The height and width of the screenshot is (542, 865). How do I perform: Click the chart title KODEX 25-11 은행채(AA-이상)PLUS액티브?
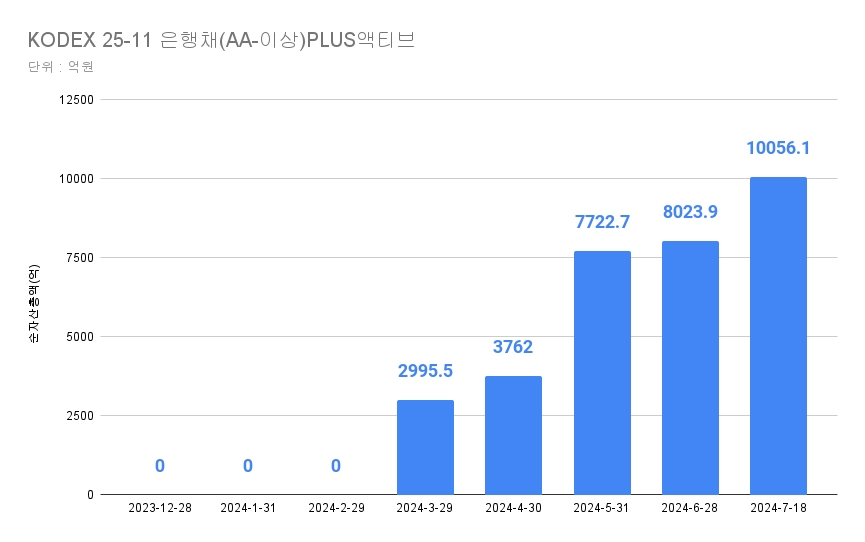point(221,40)
